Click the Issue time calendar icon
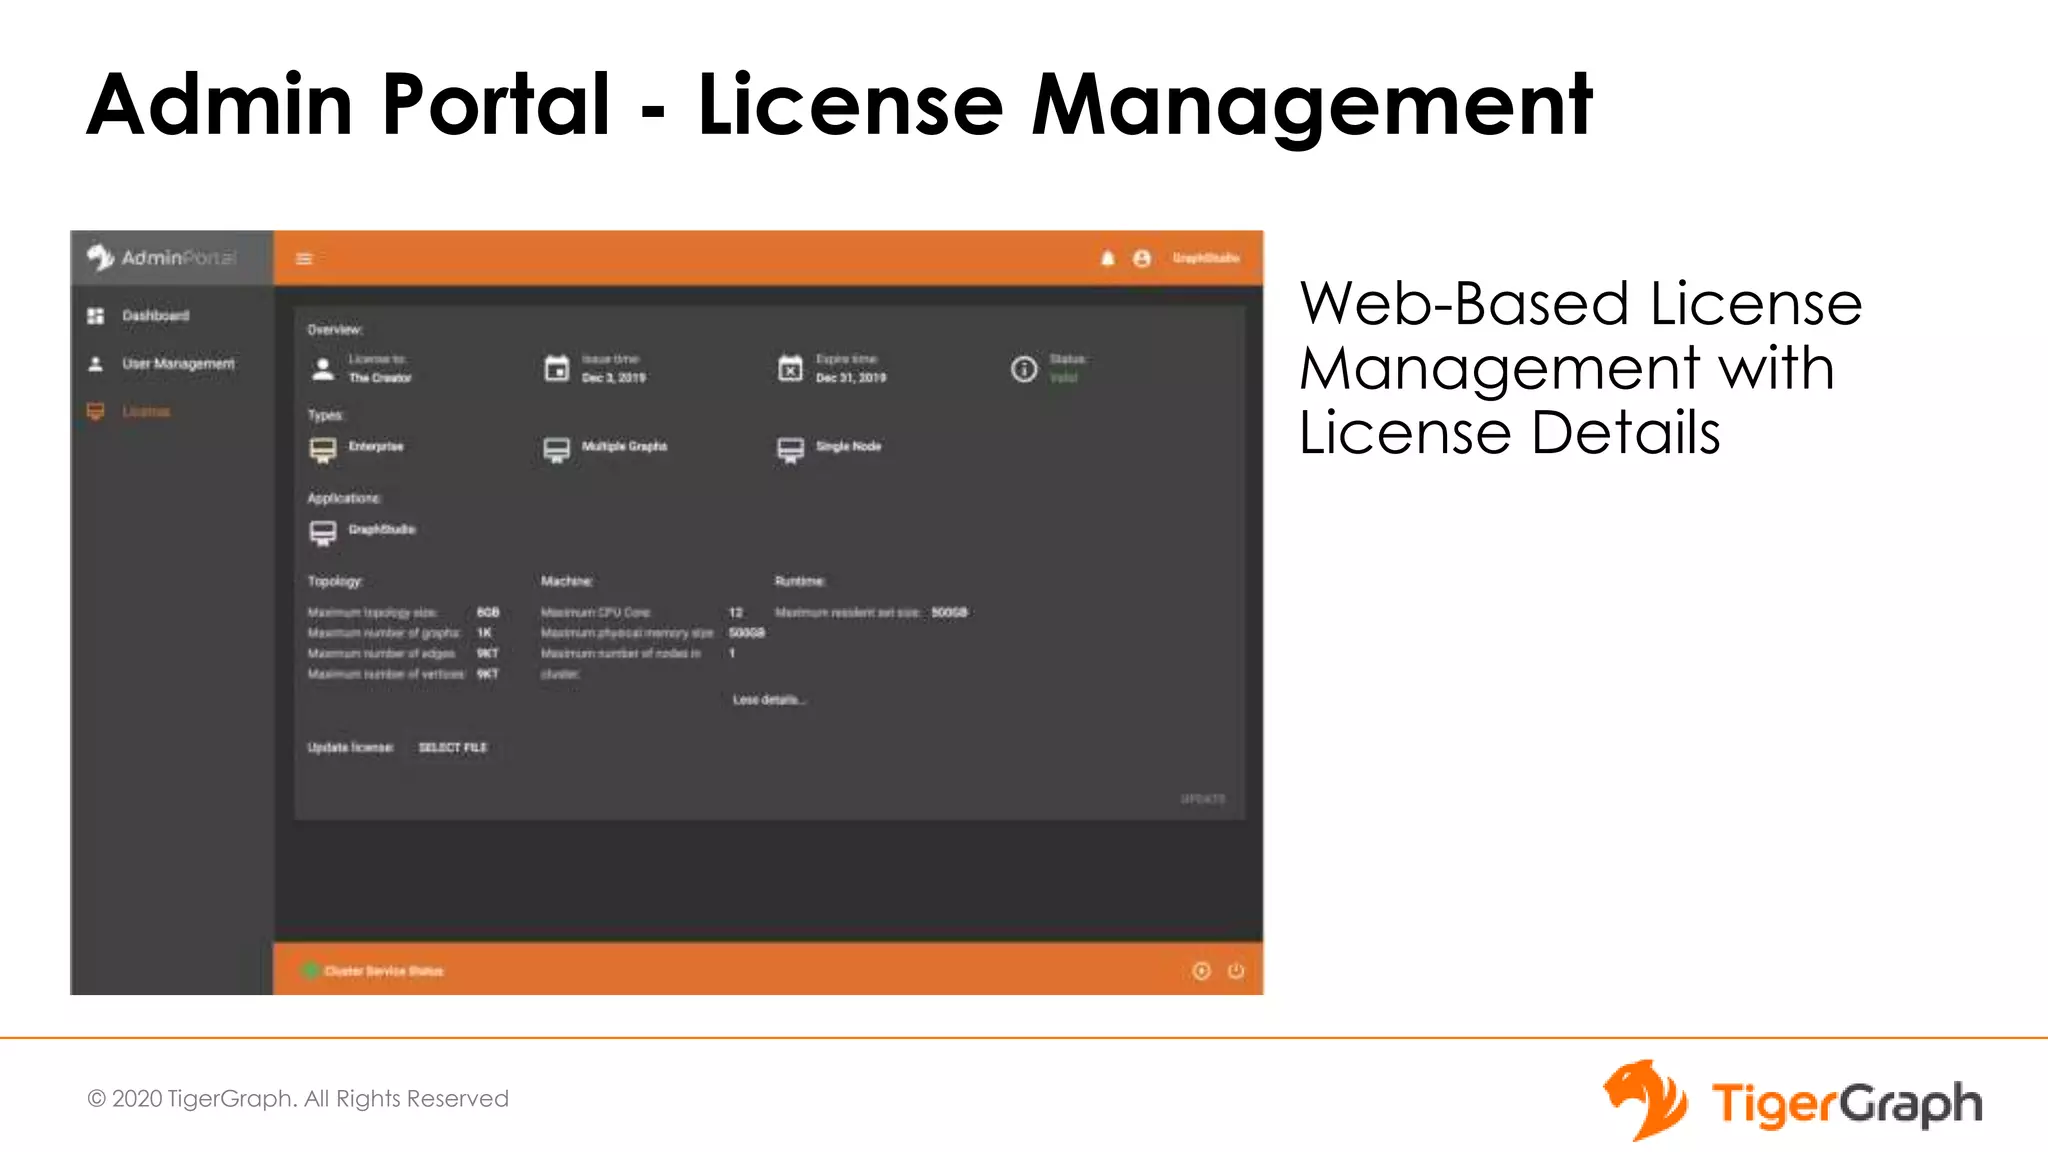This screenshot has width=2048, height=1152. coord(557,369)
